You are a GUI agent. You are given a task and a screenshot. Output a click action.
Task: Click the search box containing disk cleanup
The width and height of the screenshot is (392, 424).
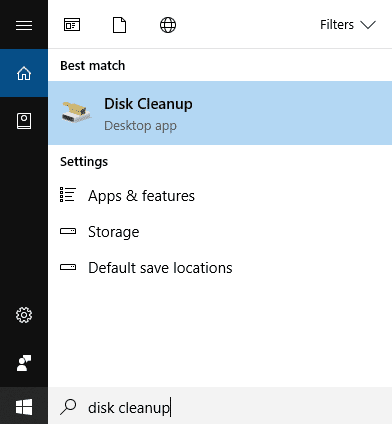click(220, 407)
